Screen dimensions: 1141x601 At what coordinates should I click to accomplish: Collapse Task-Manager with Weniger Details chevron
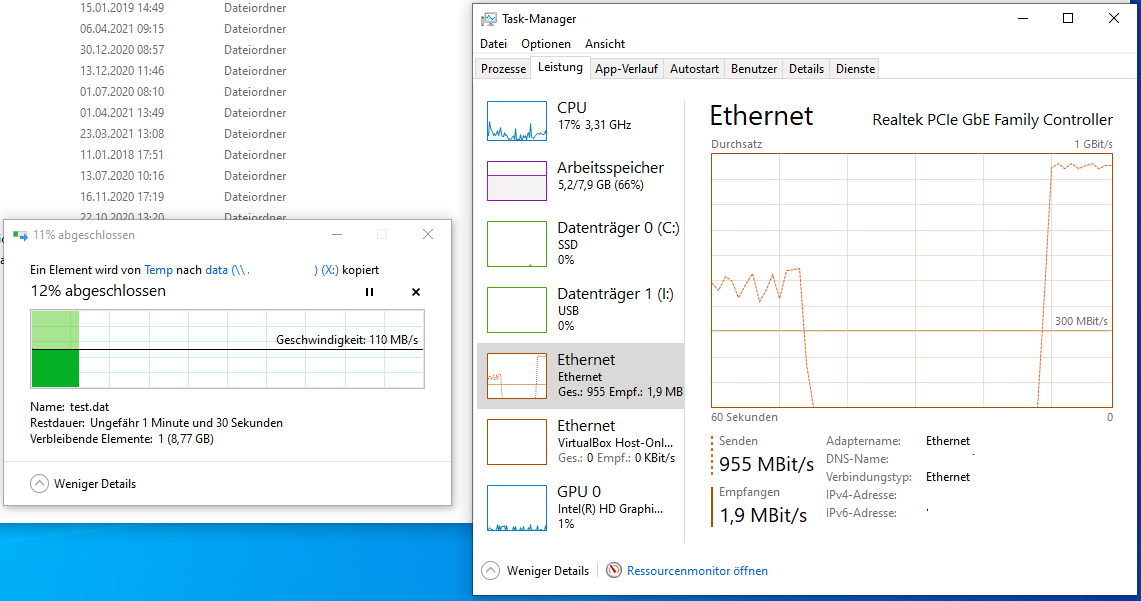point(490,571)
